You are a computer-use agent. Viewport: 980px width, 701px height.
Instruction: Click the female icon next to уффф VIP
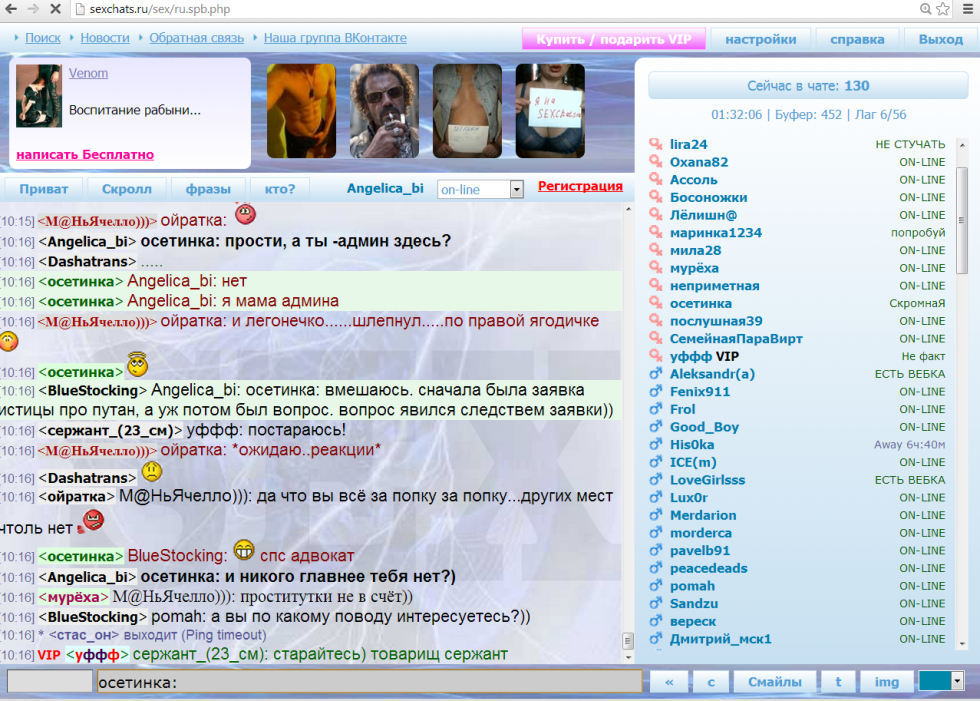pos(656,356)
